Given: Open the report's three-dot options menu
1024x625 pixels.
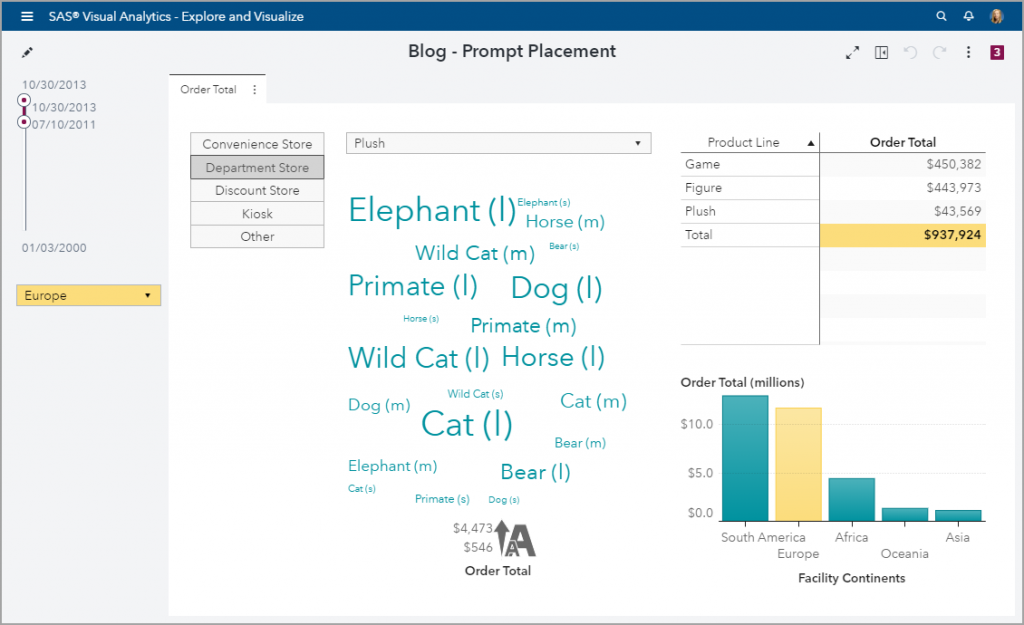Looking at the screenshot, I should [x=968, y=53].
